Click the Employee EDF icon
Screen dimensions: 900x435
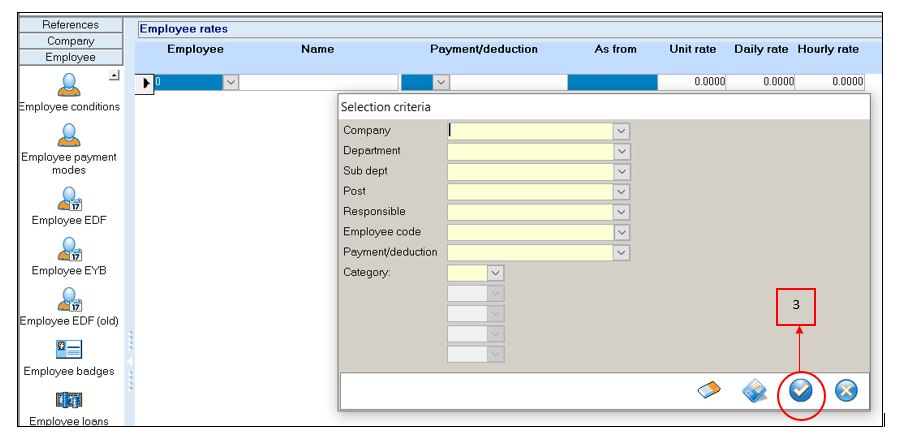click(x=69, y=197)
